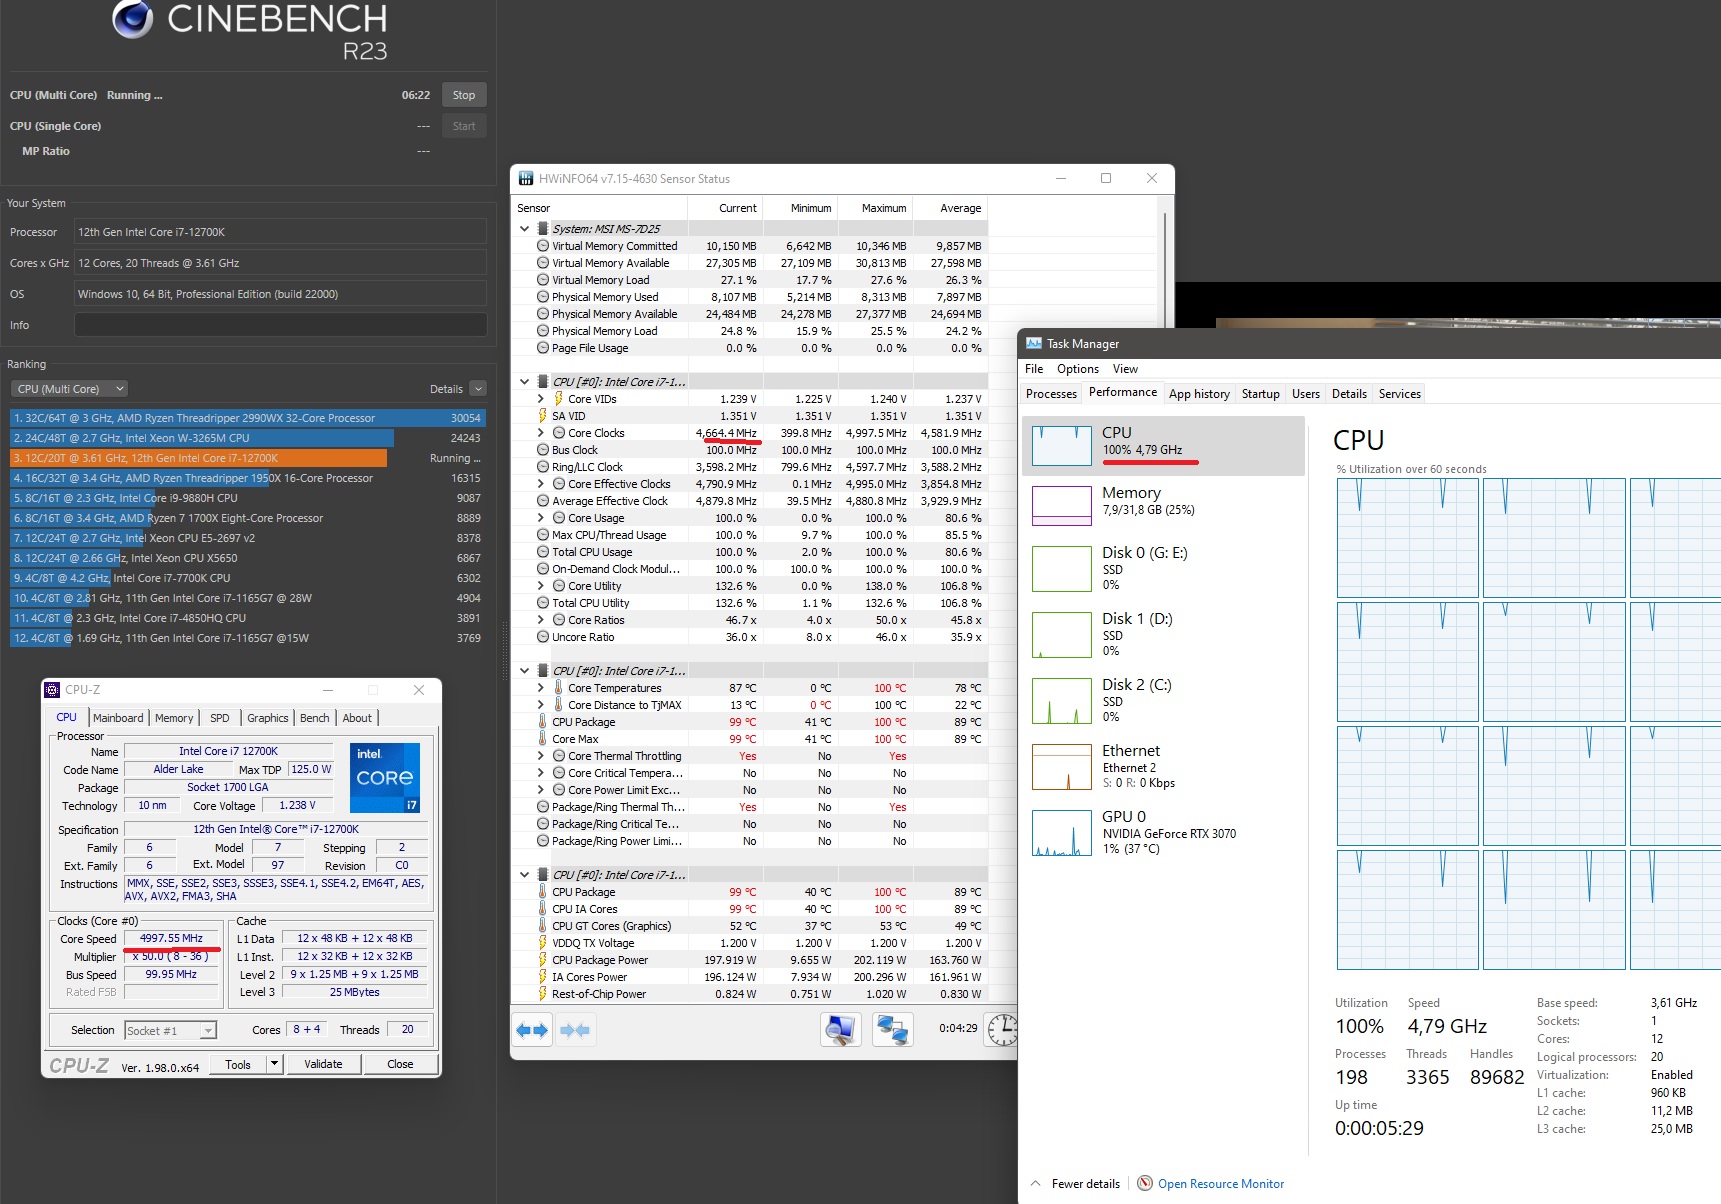Expand the Core Ratios row in HWiNFO

(541, 620)
